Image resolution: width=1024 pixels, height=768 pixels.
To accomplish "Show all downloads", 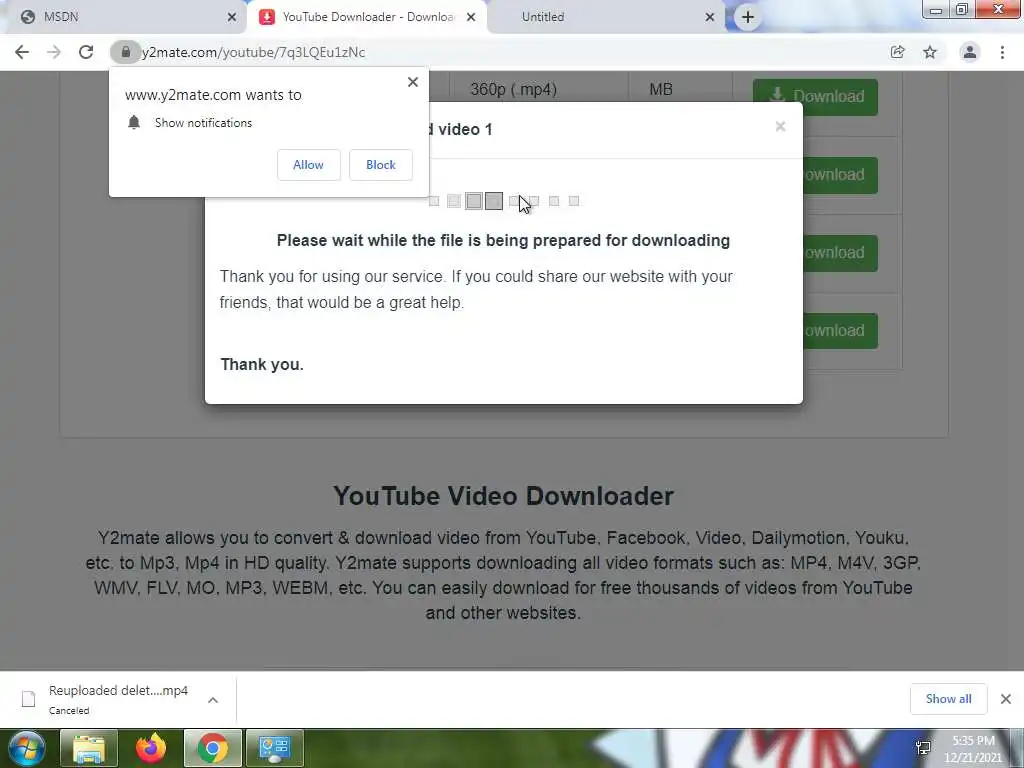I will click(x=948, y=699).
